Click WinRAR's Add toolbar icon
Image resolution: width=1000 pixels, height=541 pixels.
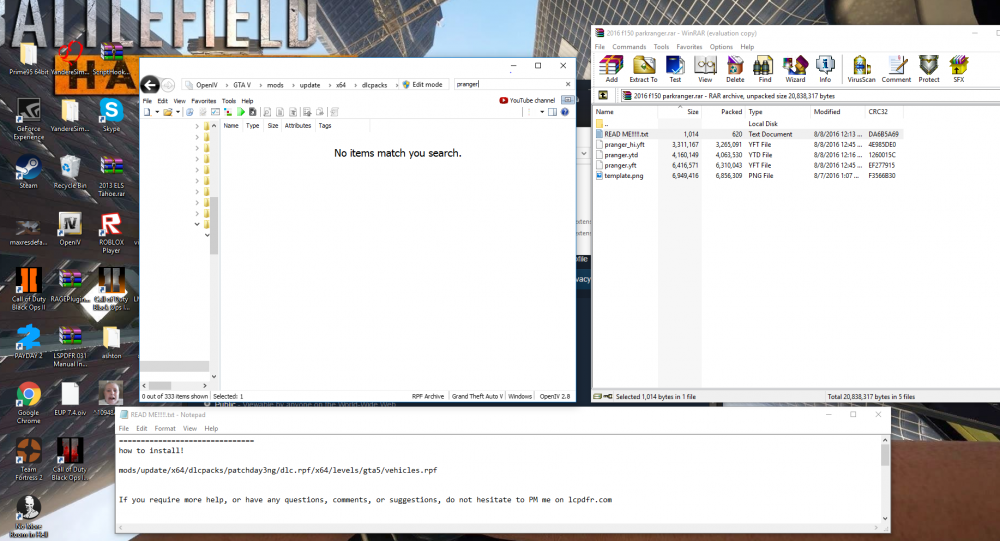pyautogui.click(x=611, y=69)
